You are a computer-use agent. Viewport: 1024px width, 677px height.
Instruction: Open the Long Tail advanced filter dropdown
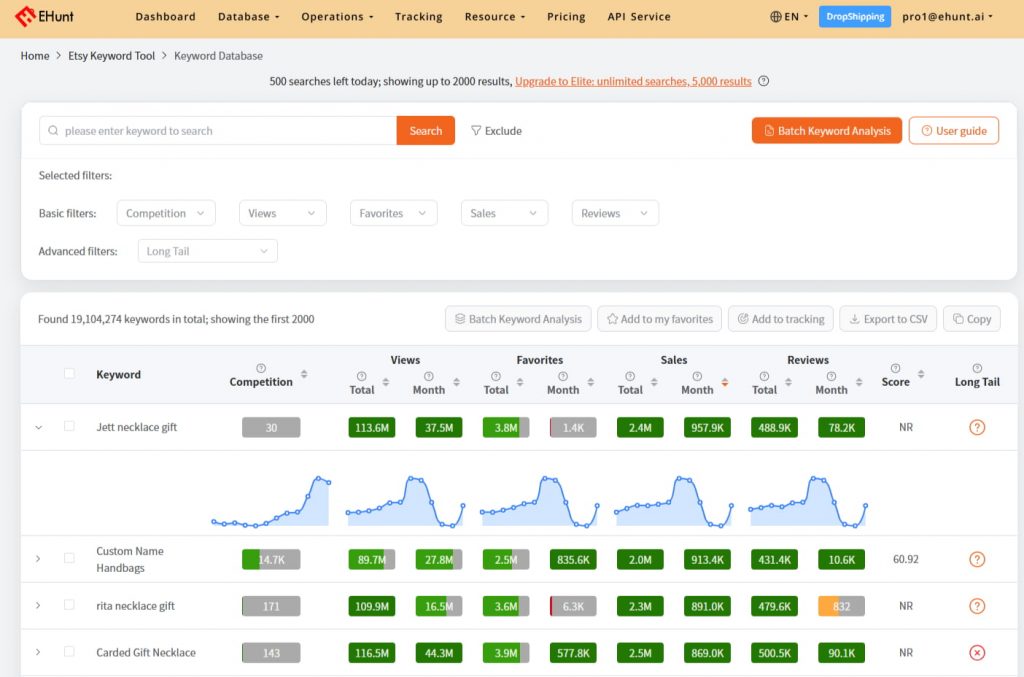(x=208, y=251)
